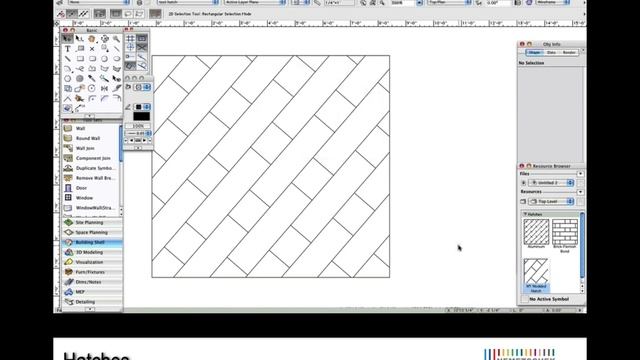Choose the Zoom magnifier tool
Image resolution: width=640 pixels, height=360 pixels.
[x=117, y=39]
